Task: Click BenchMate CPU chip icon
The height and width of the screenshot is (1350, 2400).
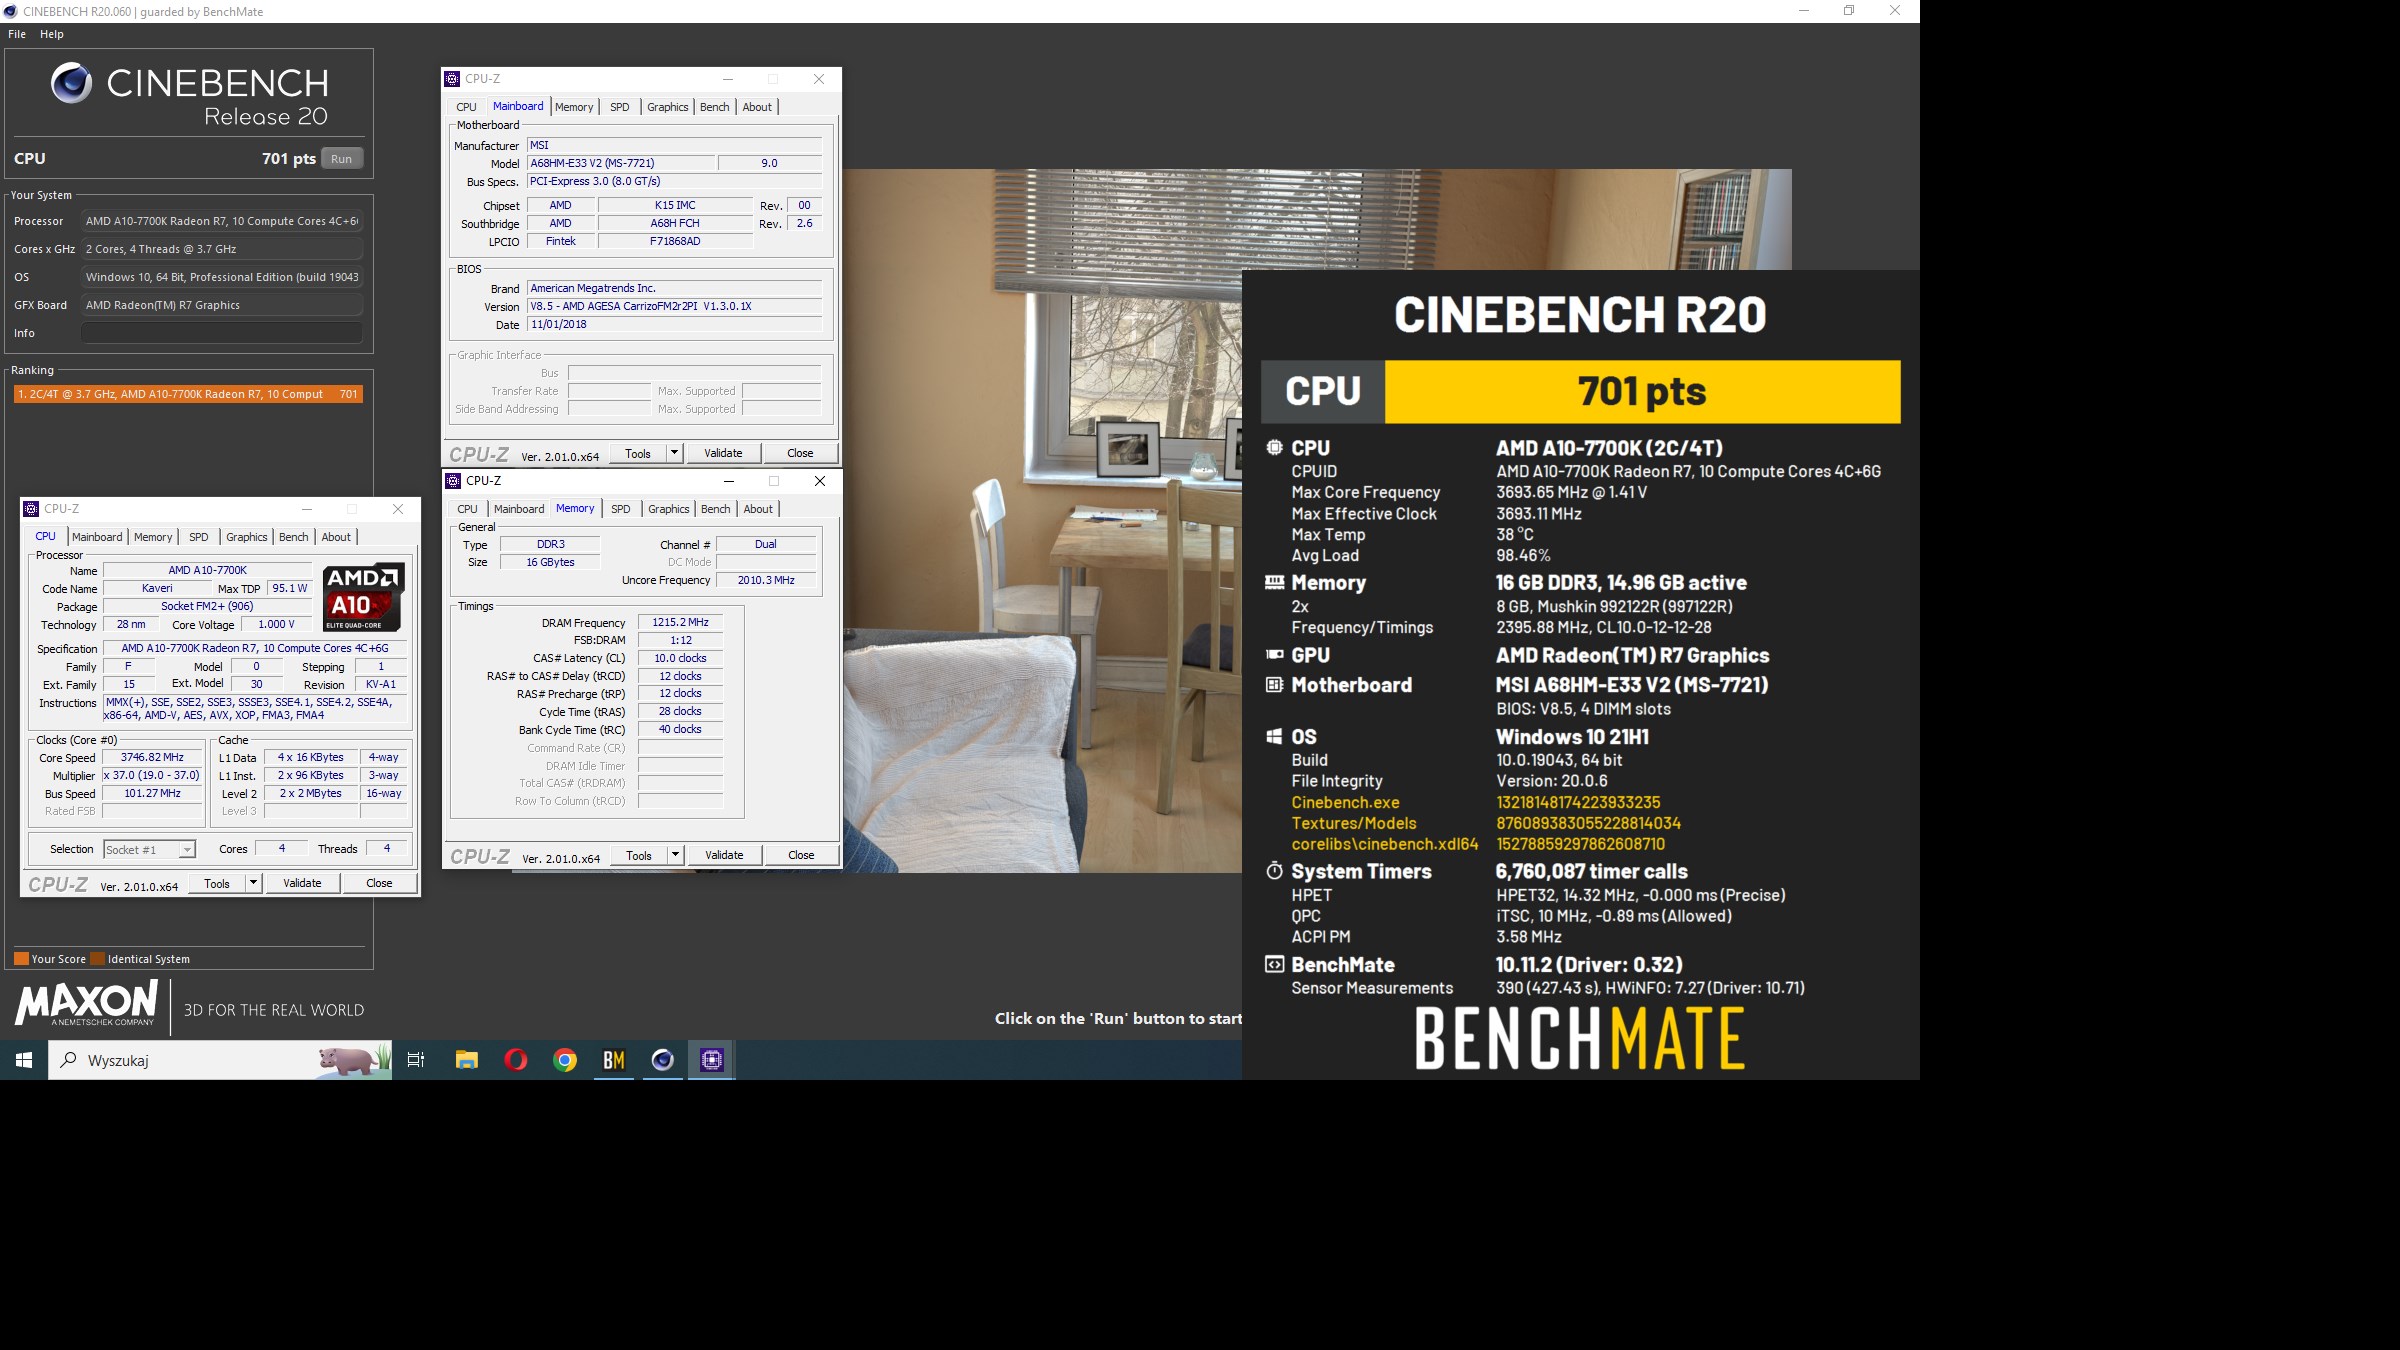Action: click(x=1274, y=448)
